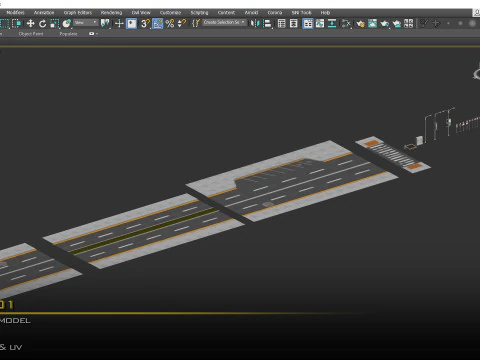Open Render Setup dialog

pos(360,23)
